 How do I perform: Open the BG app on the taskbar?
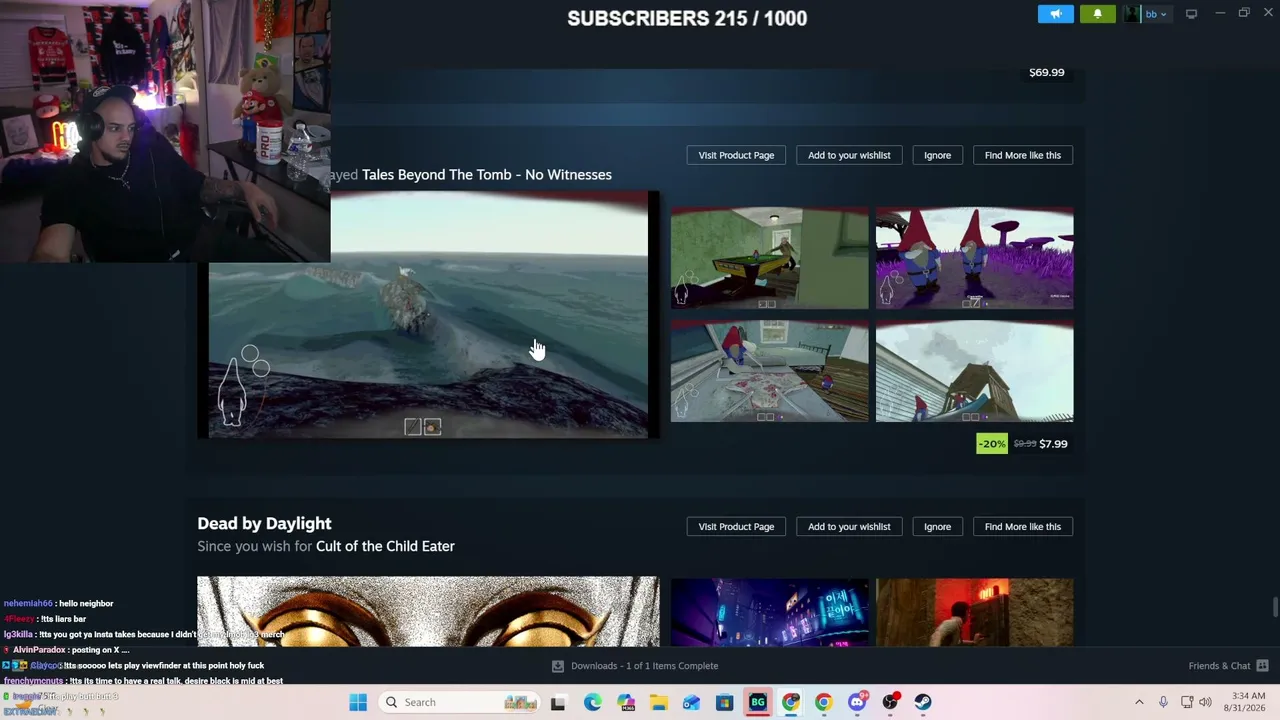[758, 702]
